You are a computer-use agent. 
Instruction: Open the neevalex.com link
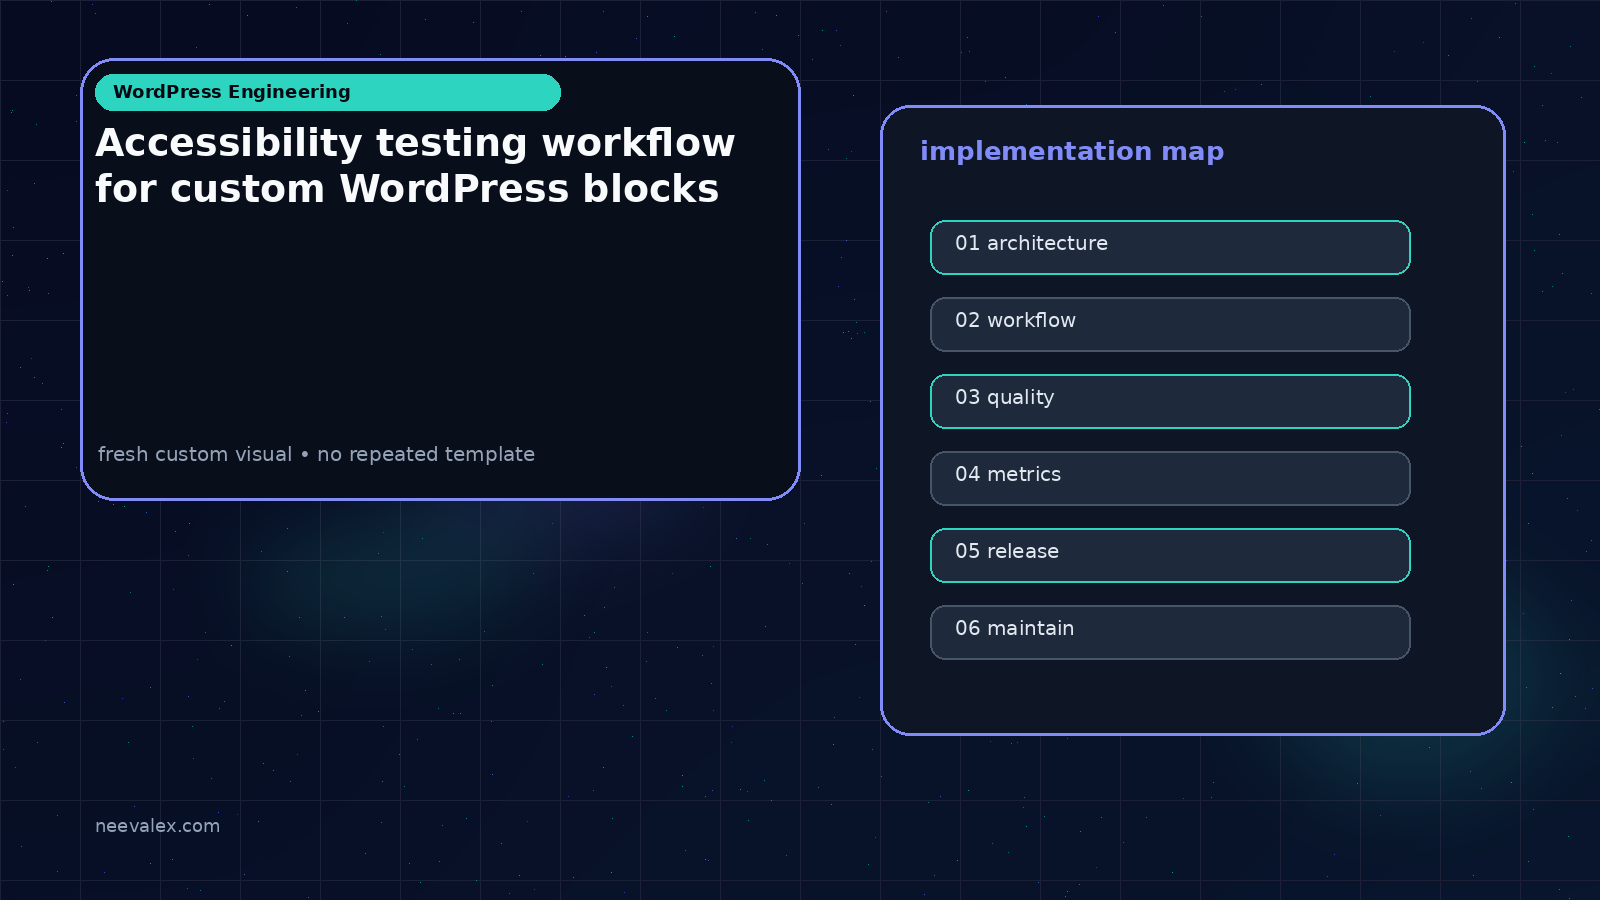[x=157, y=826]
